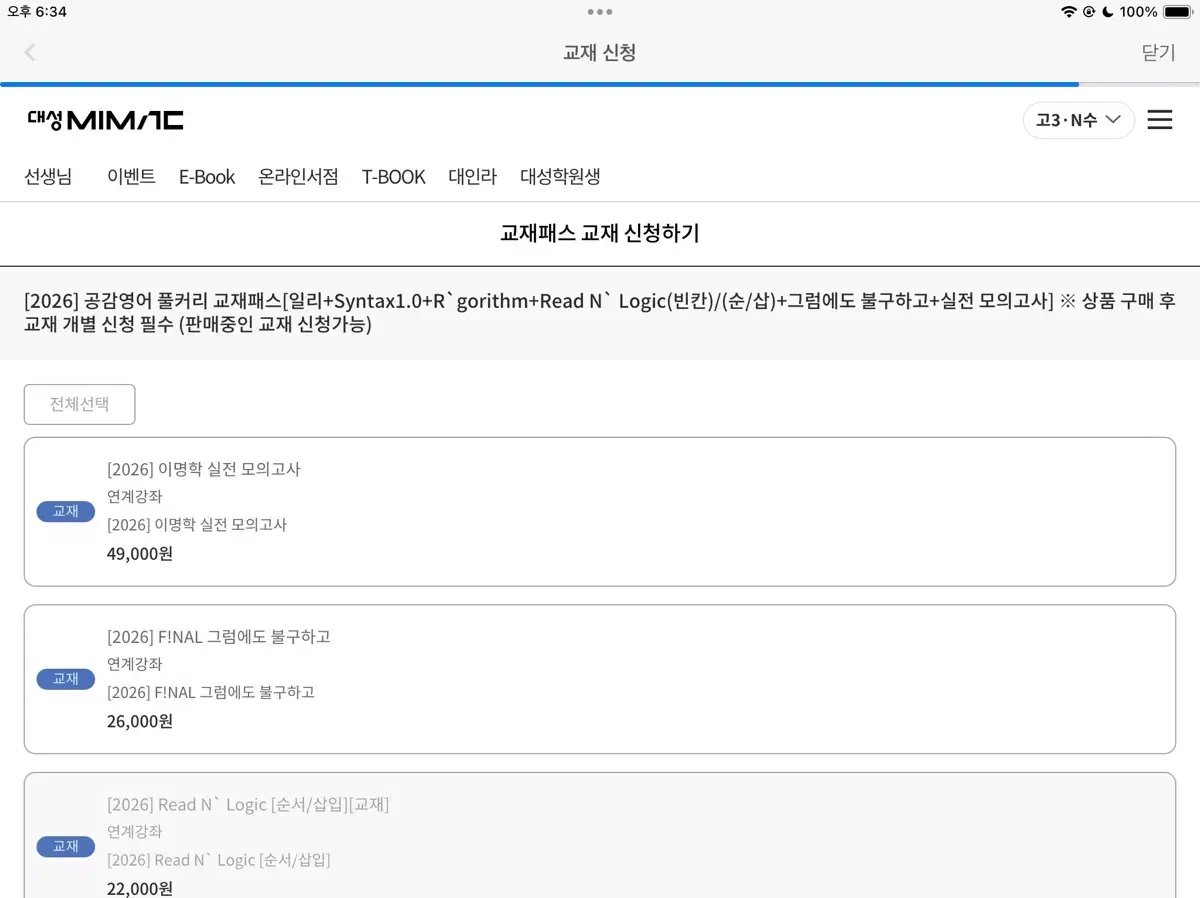Open the hamburger menu
Image resolution: width=1200 pixels, height=898 pixels.
[x=1159, y=119]
